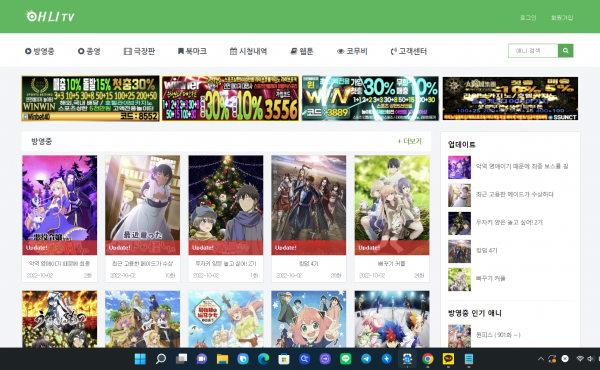Launch File Explorer from taskbar
This screenshot has width=600, height=370.
pos(222,359)
